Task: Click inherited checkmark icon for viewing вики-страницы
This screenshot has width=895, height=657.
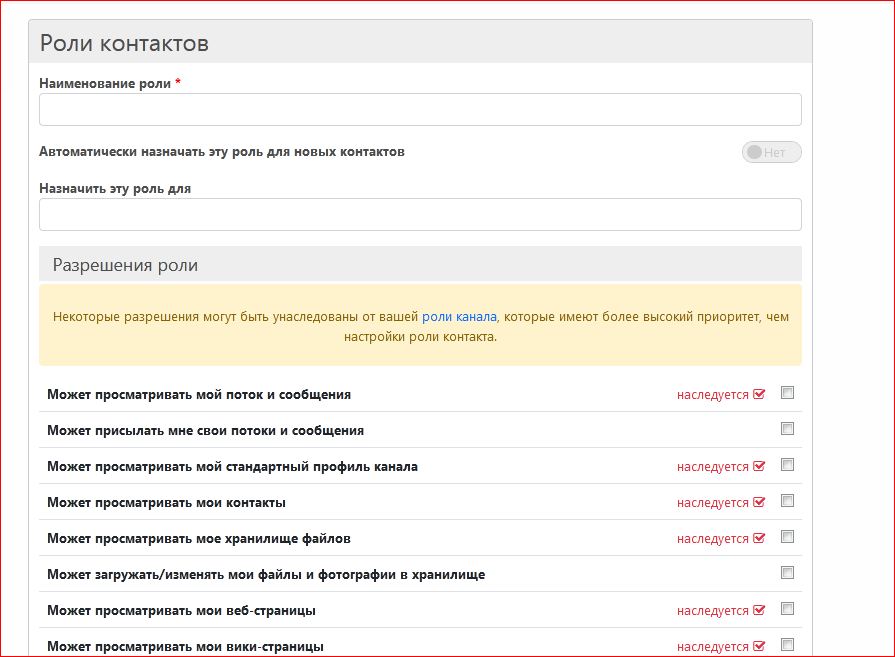Action: point(759,646)
